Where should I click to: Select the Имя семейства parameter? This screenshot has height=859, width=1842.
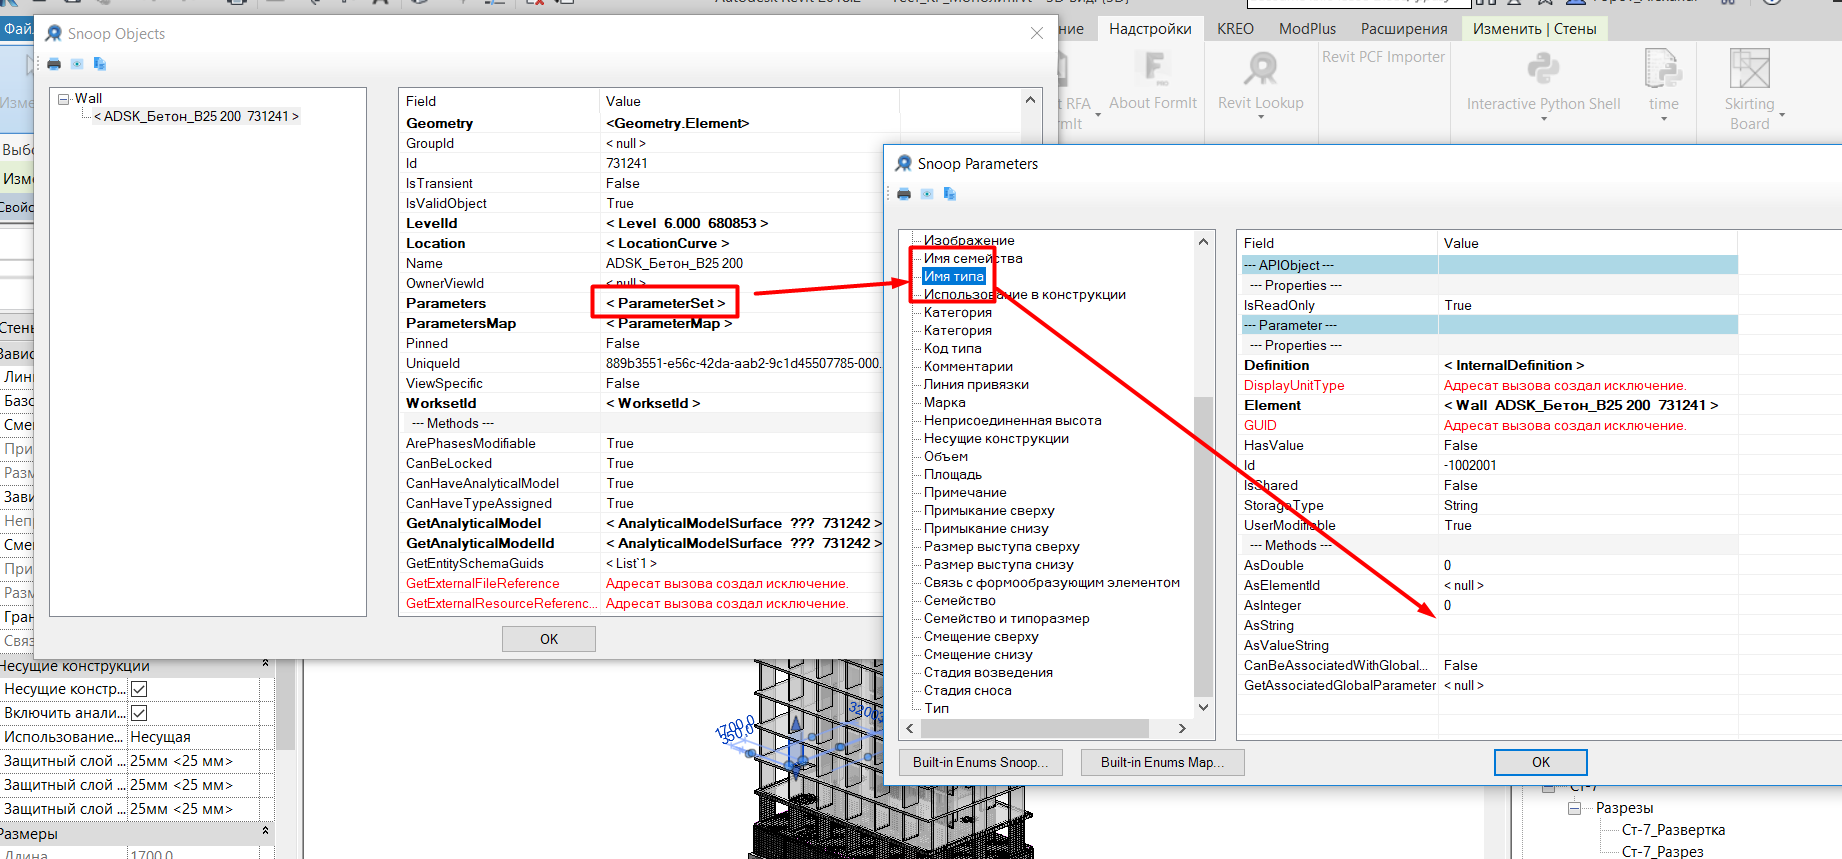pos(973,258)
